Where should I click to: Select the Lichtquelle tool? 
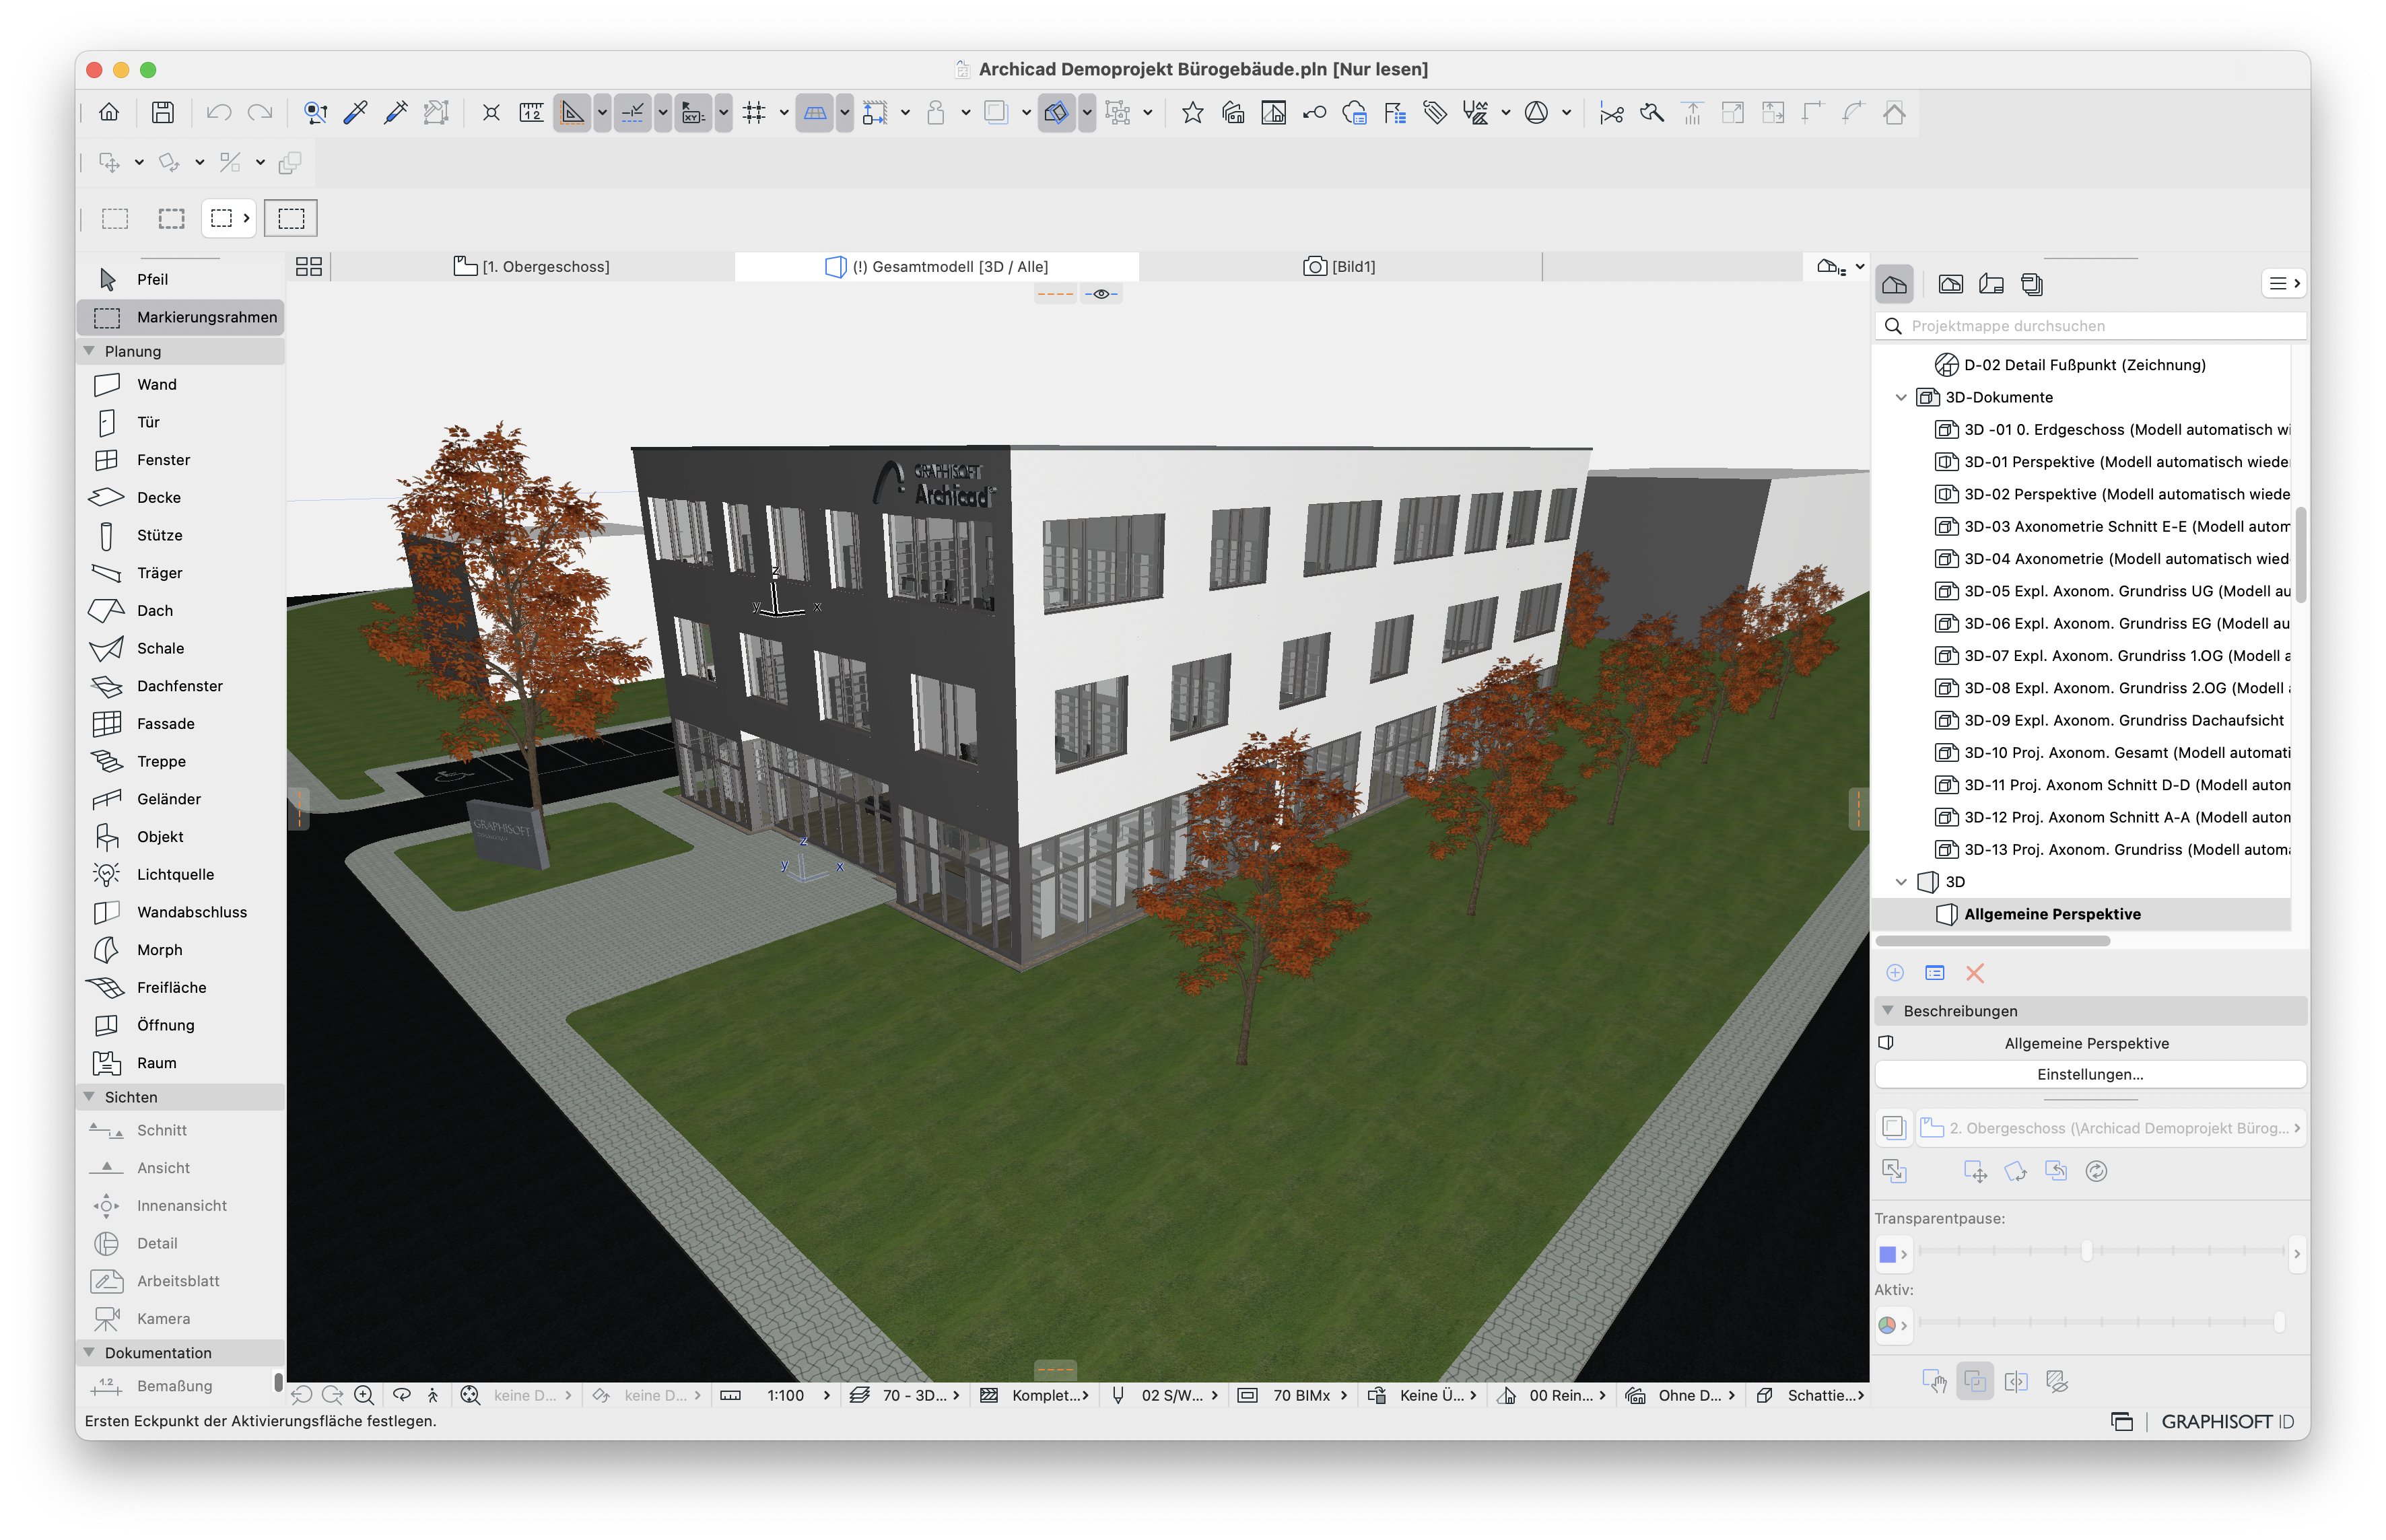tap(180, 874)
